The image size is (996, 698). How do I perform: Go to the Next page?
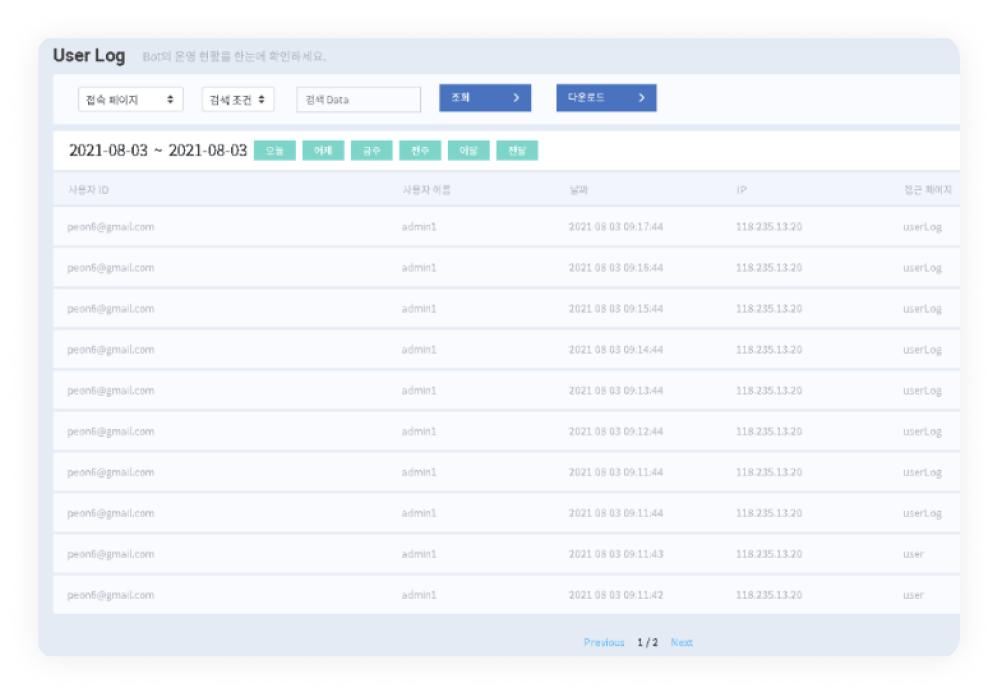point(681,642)
